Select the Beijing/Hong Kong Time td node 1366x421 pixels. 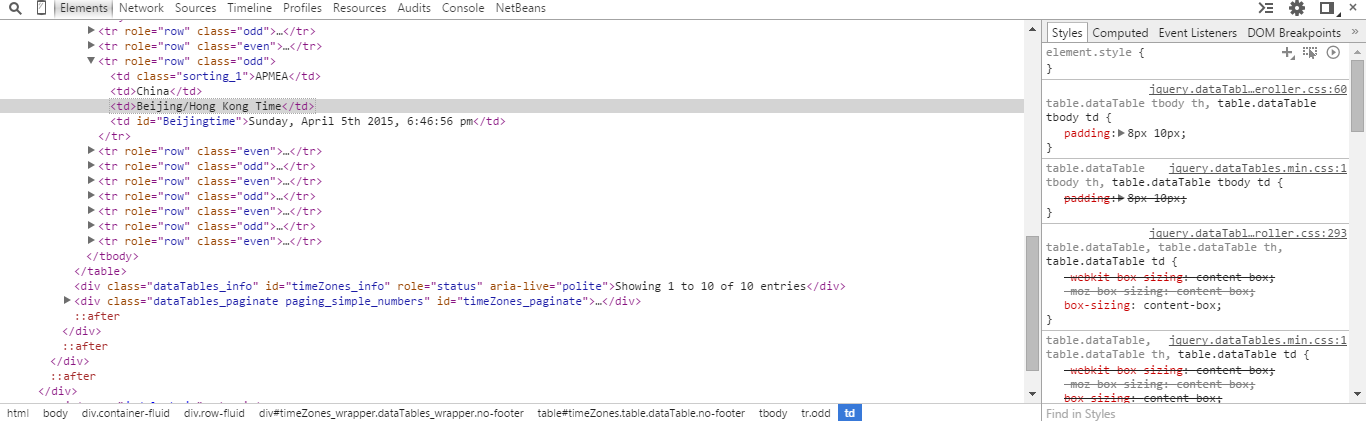click(x=212, y=106)
